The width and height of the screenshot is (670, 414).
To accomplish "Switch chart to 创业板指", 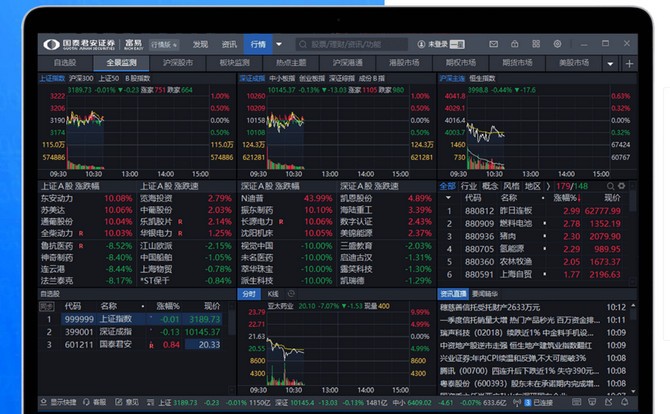I will [x=312, y=78].
